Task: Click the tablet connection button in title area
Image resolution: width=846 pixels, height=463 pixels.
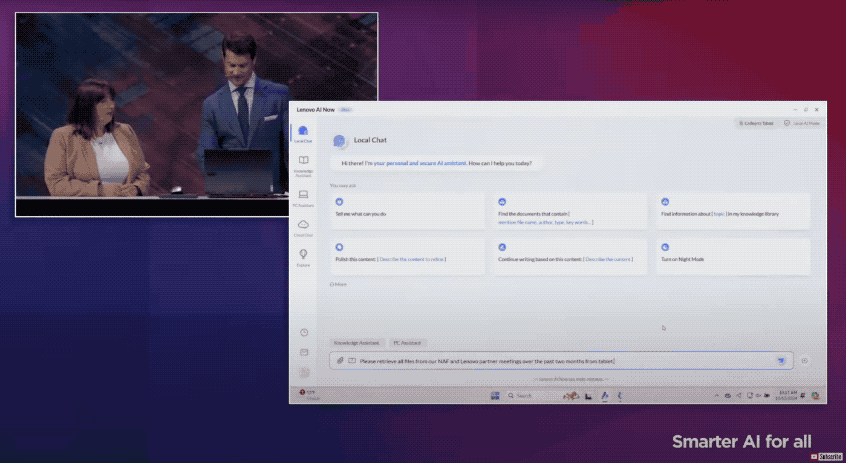Action: click(x=756, y=123)
